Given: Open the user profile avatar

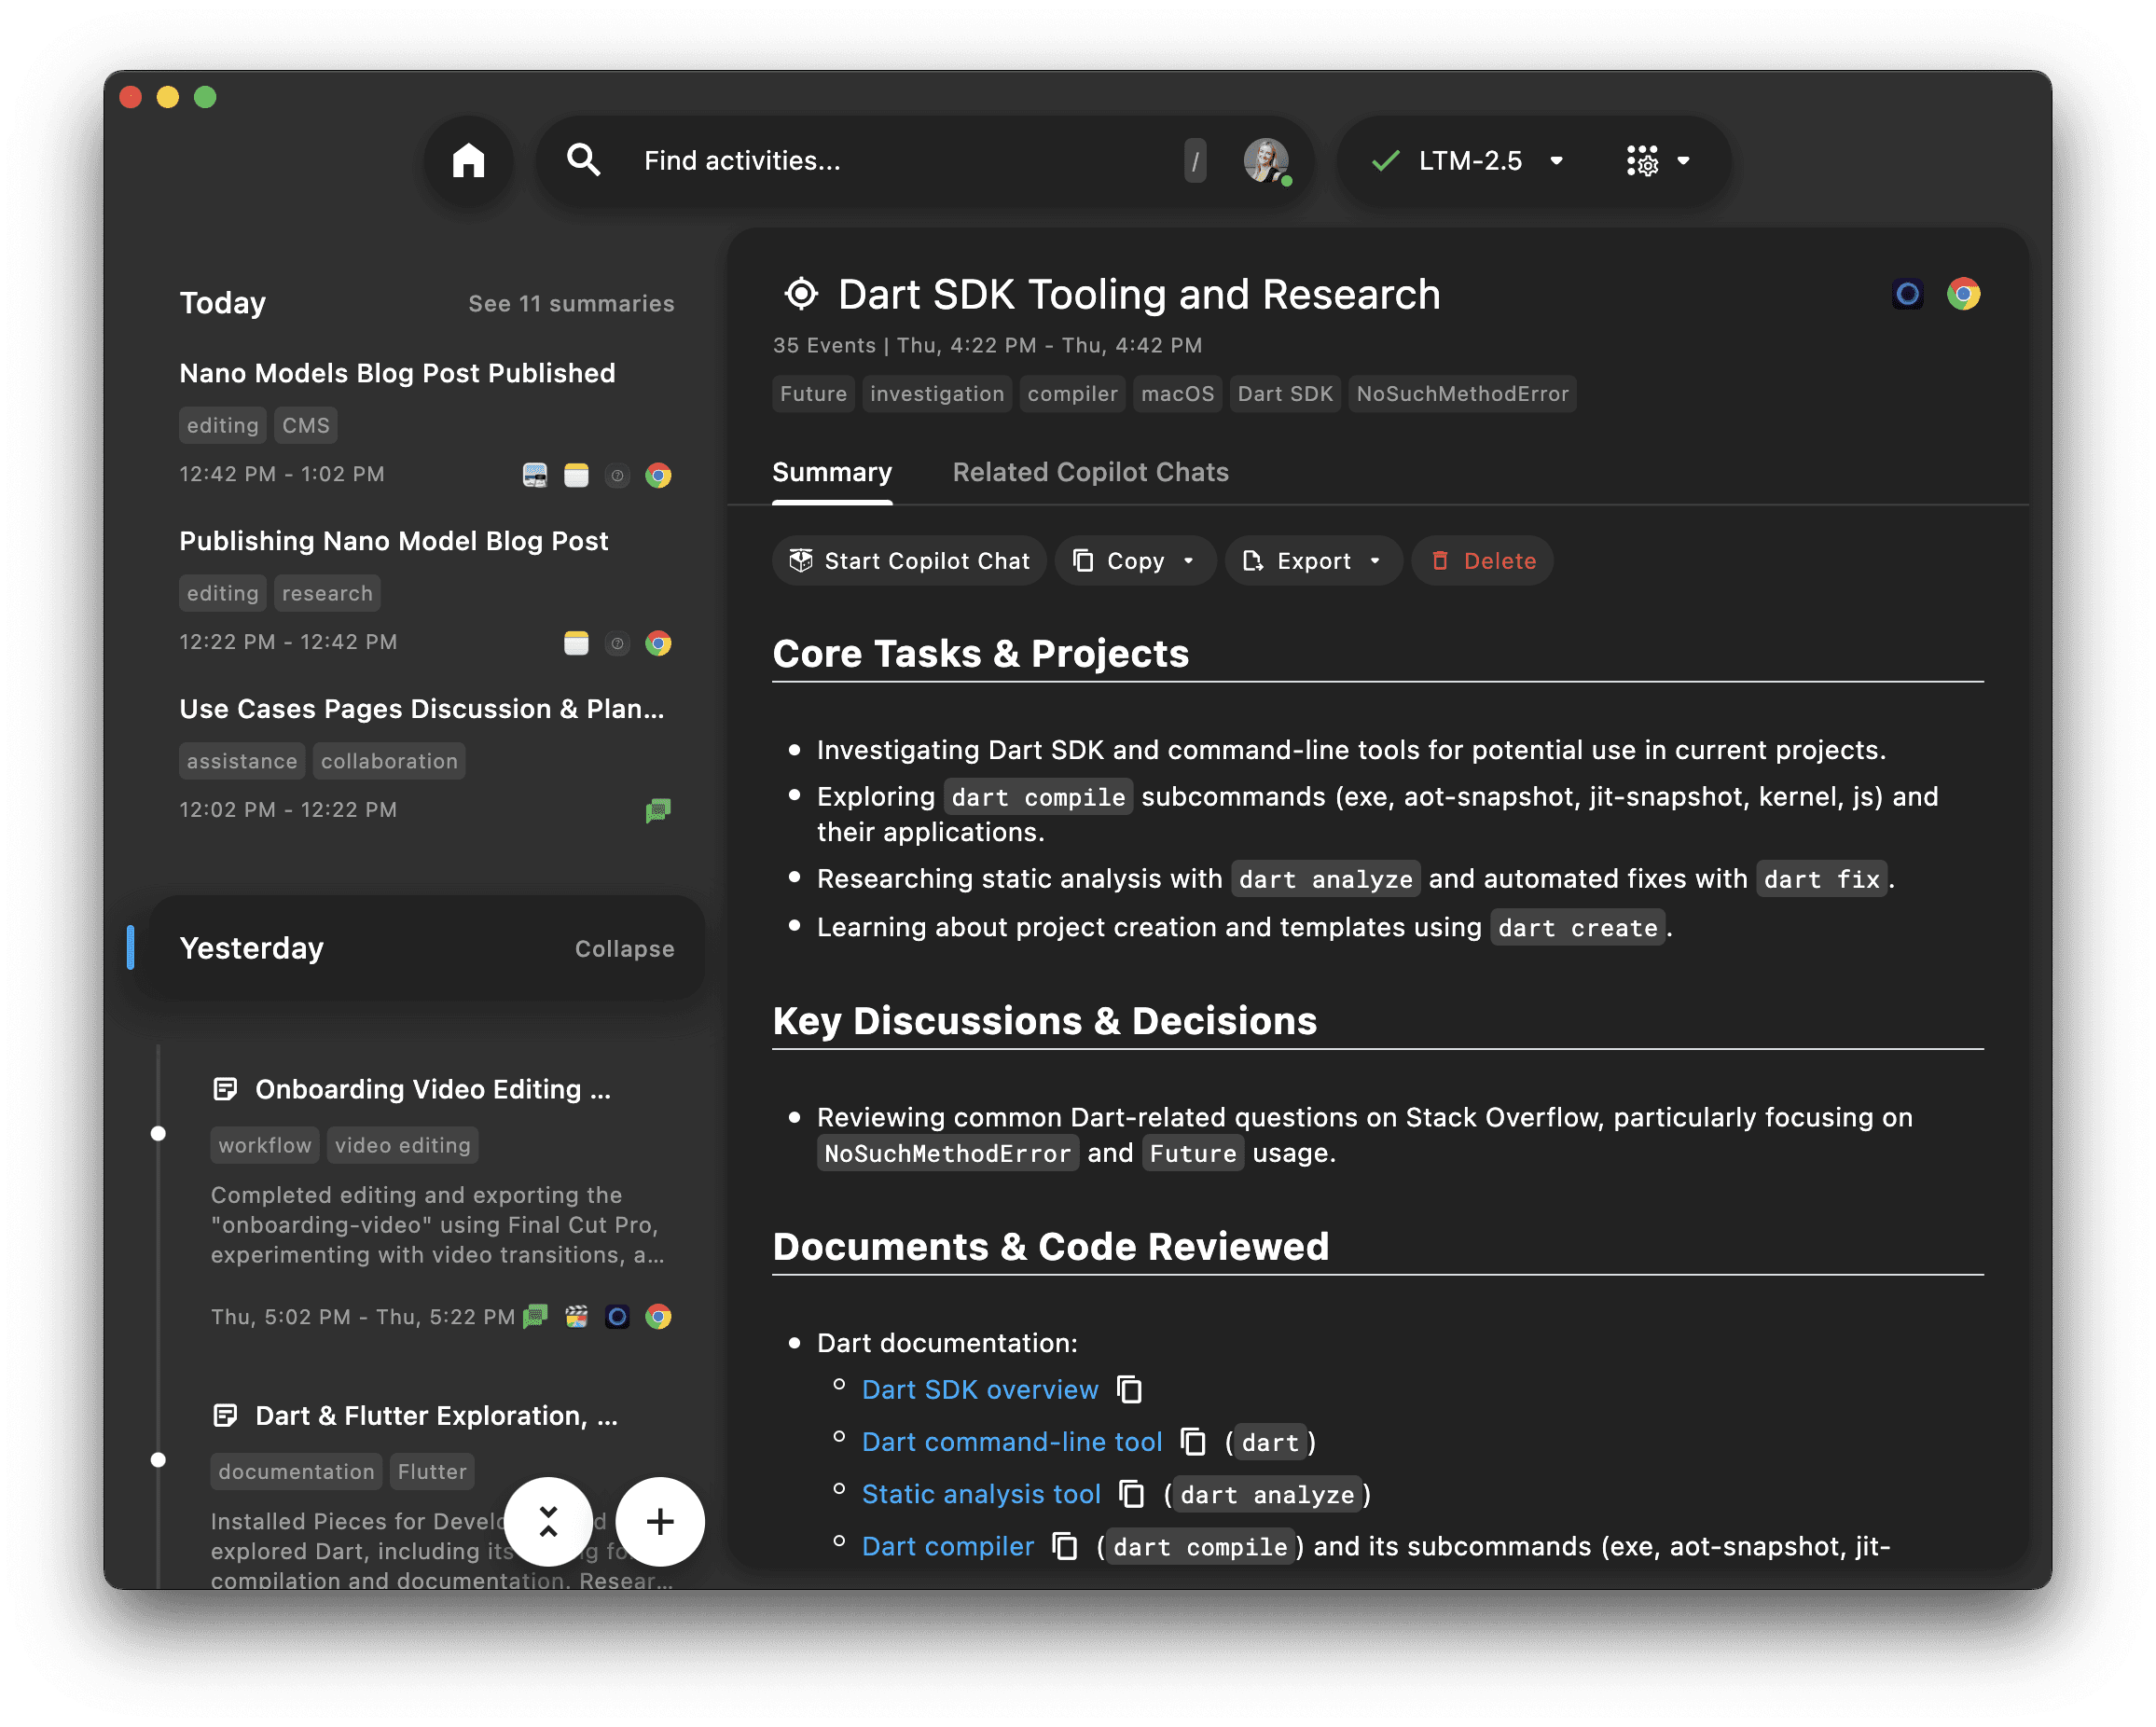Looking at the screenshot, I should tap(1266, 160).
